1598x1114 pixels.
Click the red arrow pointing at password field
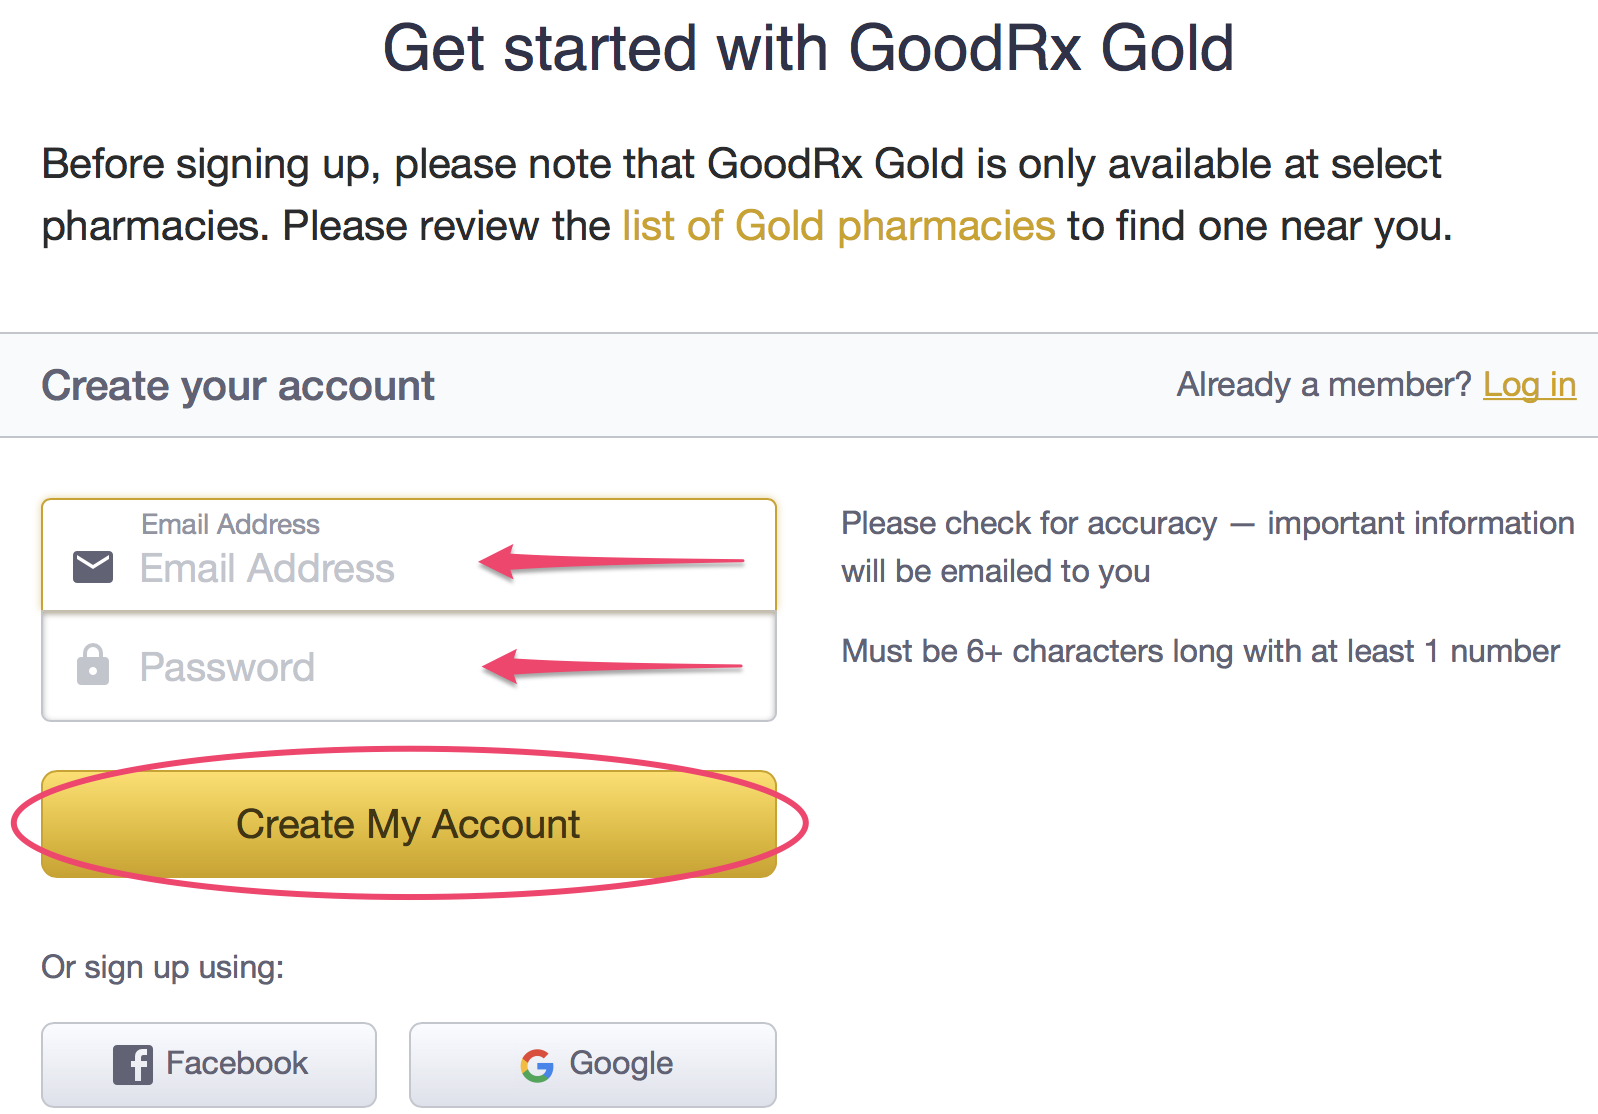[x=612, y=666]
